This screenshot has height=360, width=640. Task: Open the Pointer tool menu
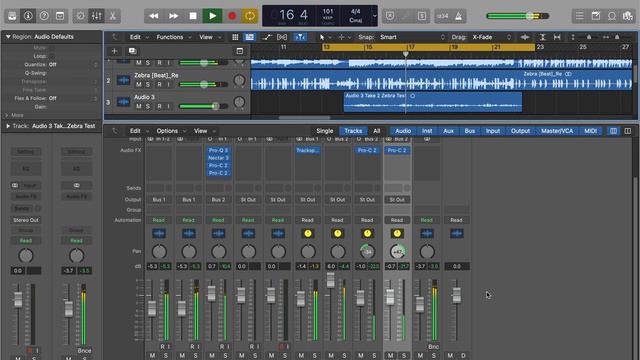pos(324,37)
